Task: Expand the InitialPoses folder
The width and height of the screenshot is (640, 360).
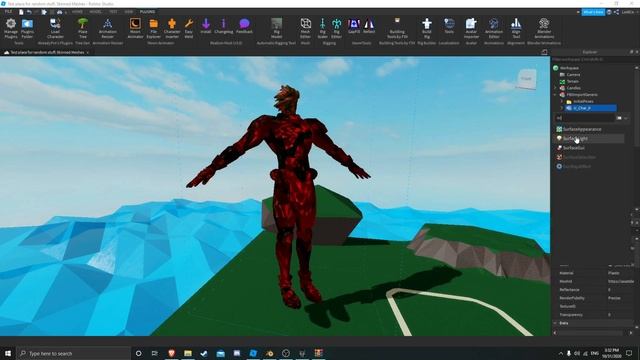Action: point(562,101)
